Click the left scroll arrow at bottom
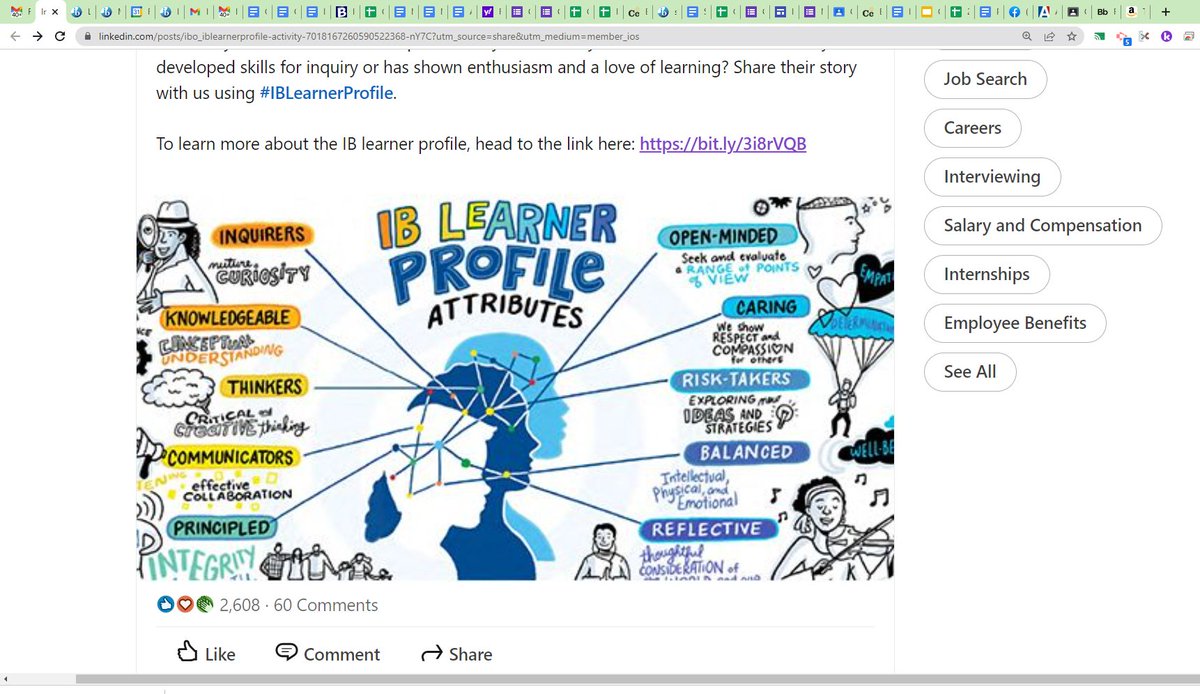This screenshot has width=1200, height=694. [x=7, y=680]
